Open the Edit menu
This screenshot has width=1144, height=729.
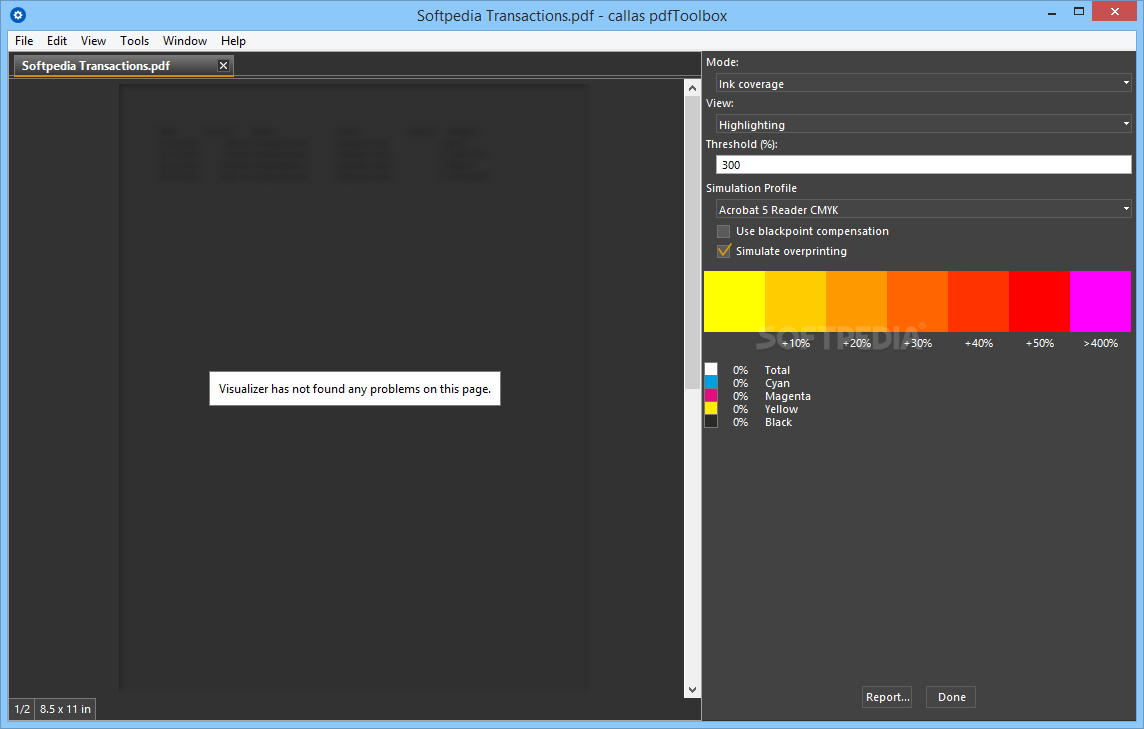pos(57,41)
